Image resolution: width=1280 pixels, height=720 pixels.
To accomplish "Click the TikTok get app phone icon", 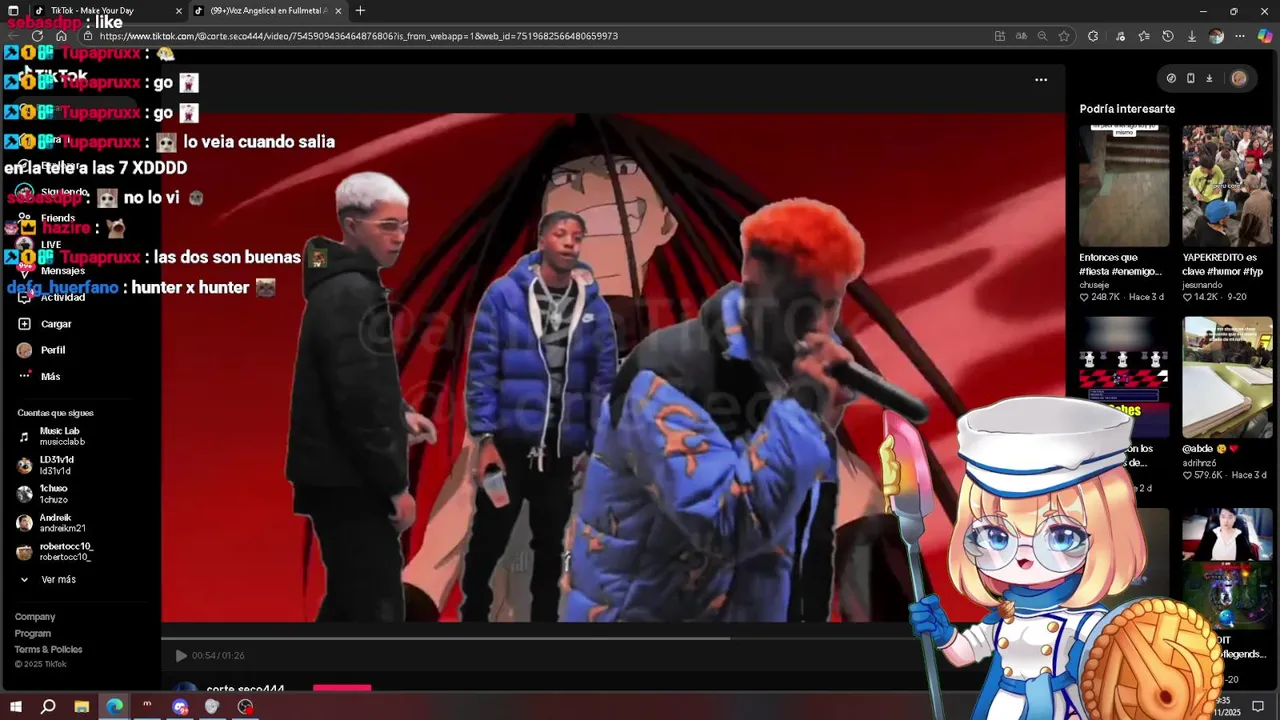I will click(1190, 78).
